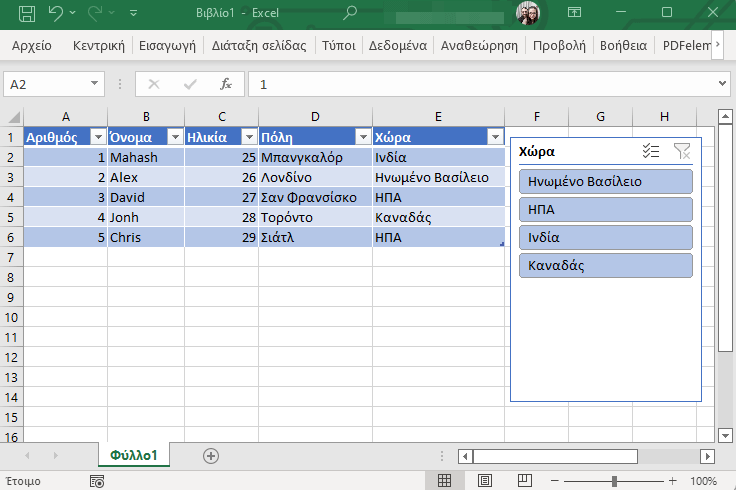Select the Ηνωμένο Βασίλειο slicer button

605,182
